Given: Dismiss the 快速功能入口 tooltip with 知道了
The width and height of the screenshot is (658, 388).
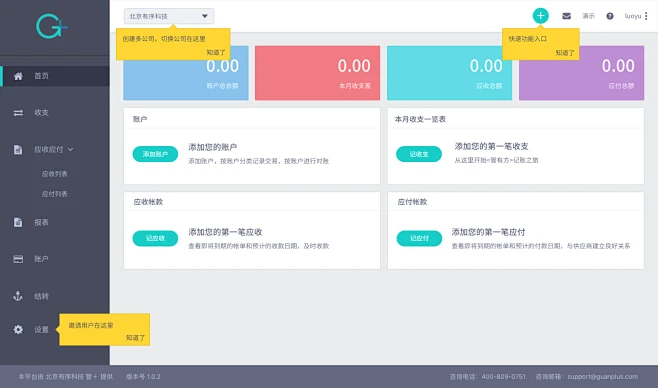Looking at the screenshot, I should click(x=565, y=53).
